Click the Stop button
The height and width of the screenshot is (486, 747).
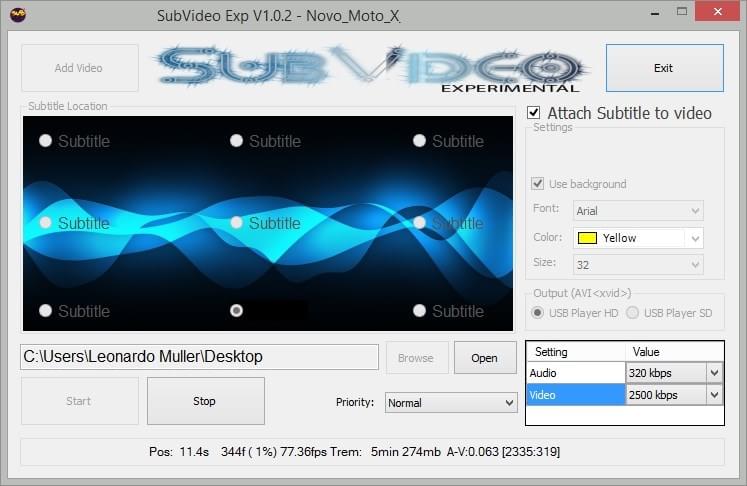tap(206, 401)
